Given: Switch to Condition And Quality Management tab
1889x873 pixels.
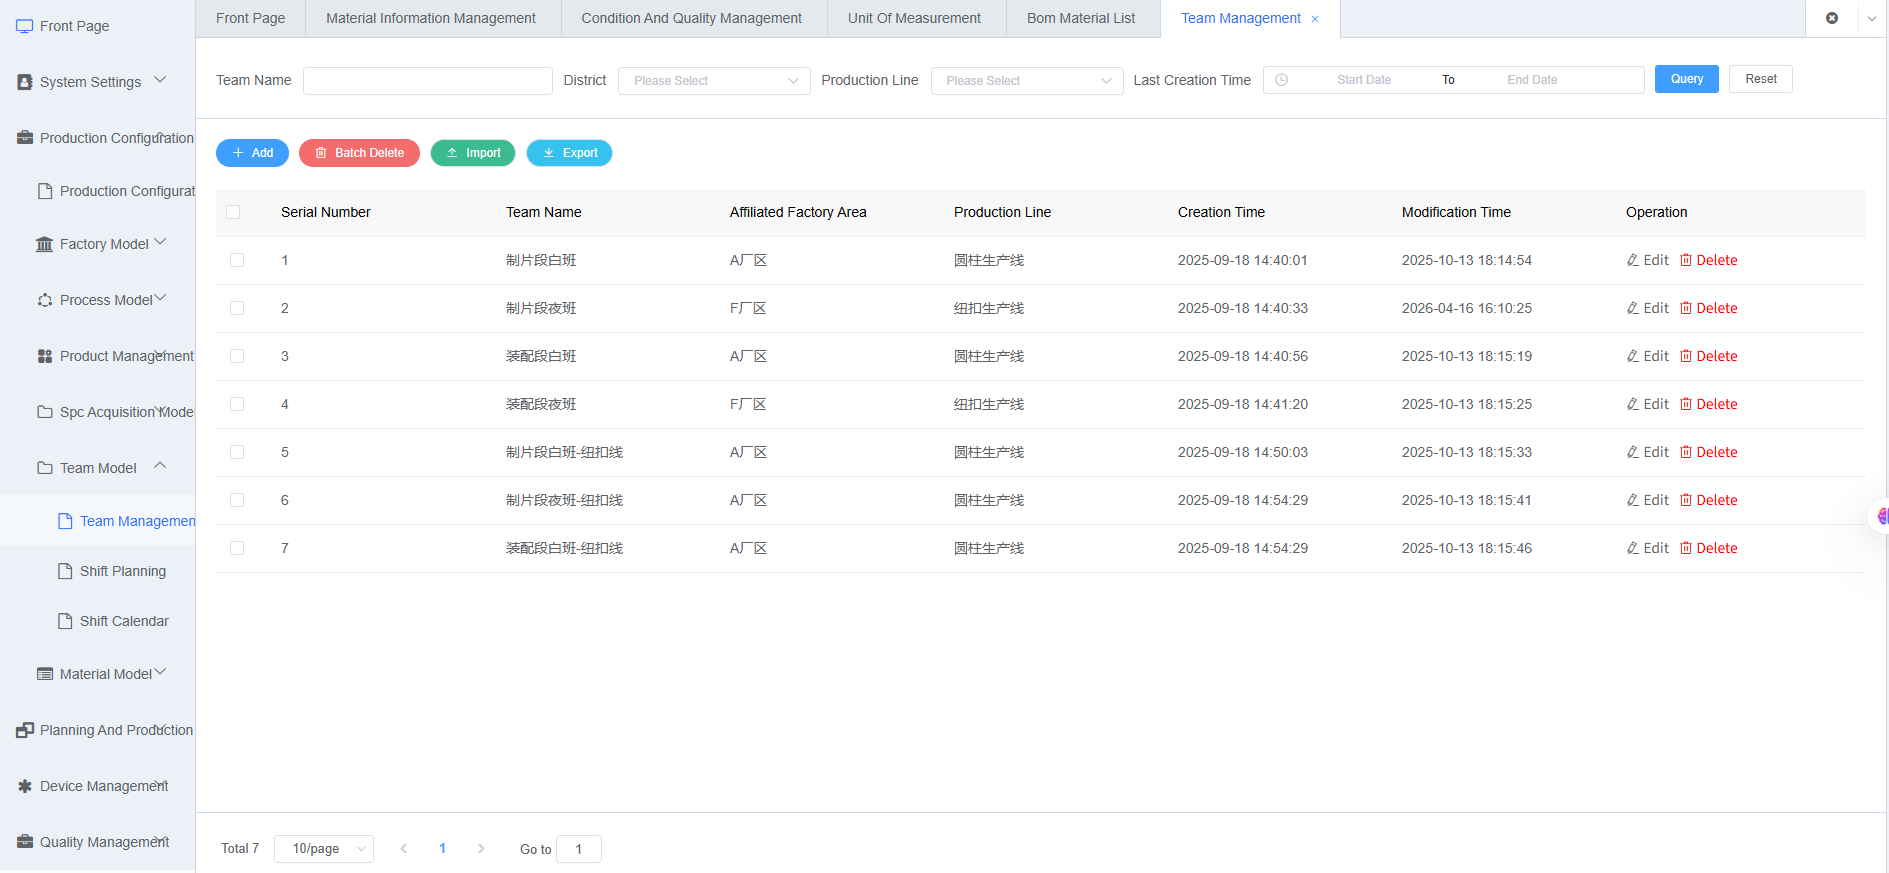Looking at the screenshot, I should pos(692,18).
